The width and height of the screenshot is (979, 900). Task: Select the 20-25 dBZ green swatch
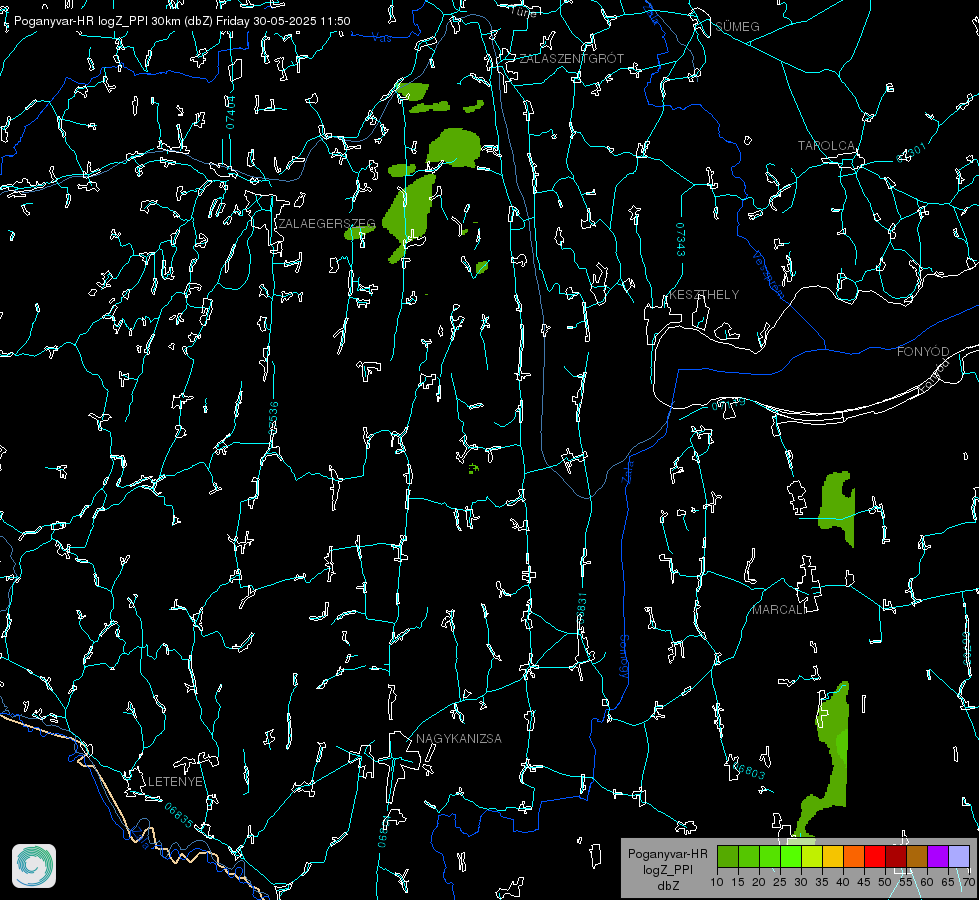[x=770, y=856]
